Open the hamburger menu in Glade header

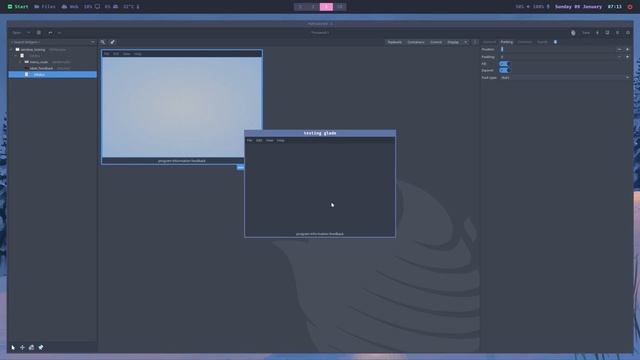point(617,33)
